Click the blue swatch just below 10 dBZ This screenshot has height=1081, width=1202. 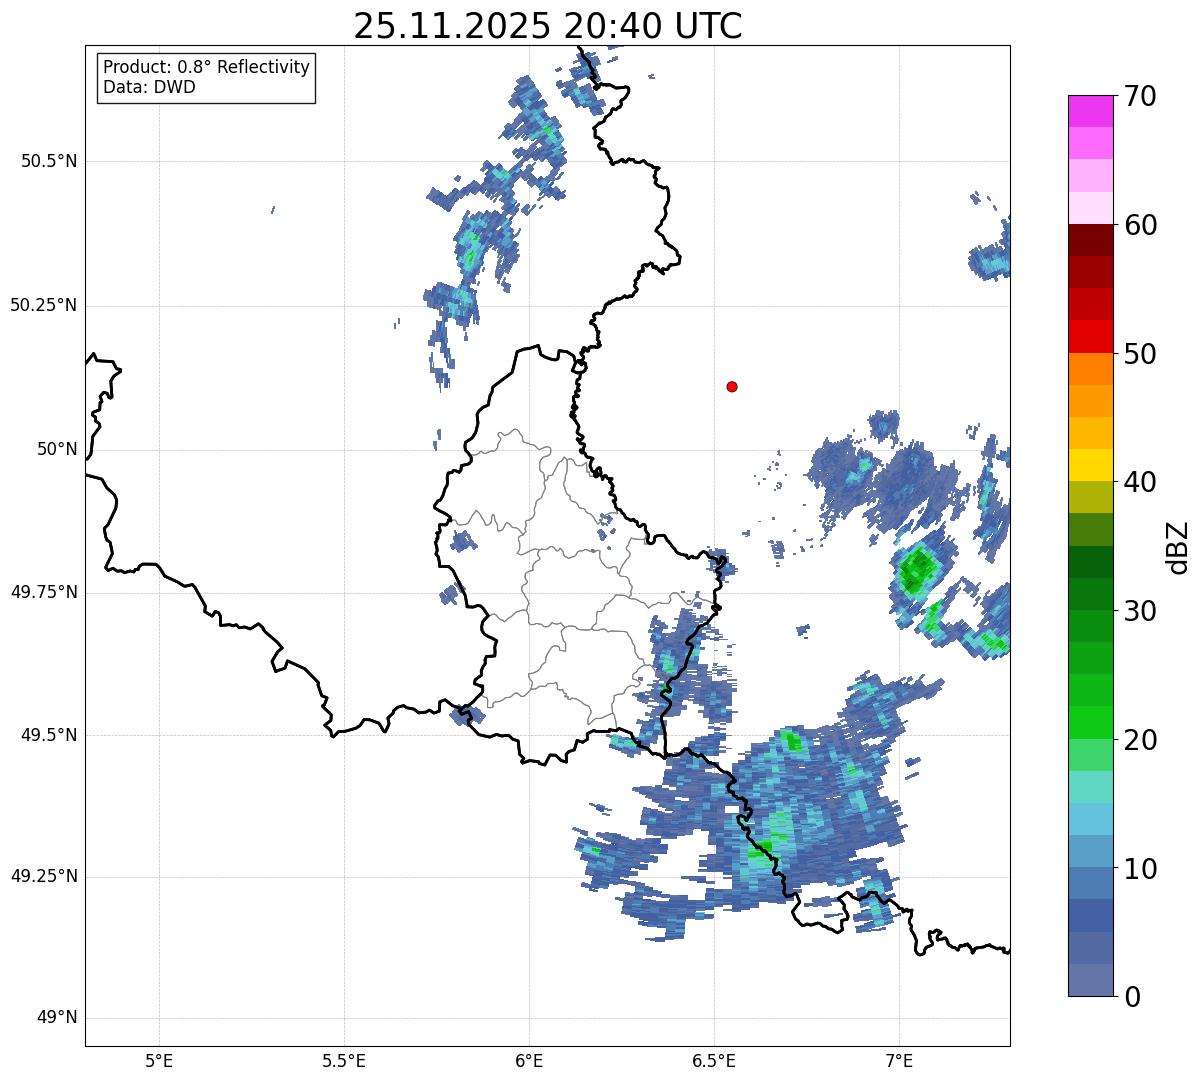click(x=1091, y=883)
